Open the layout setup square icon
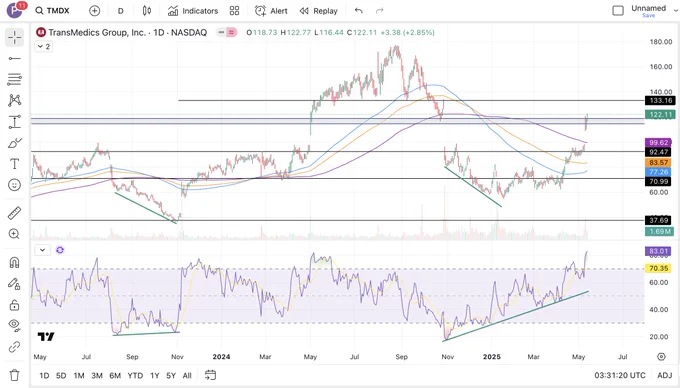Screen dimensions: 680x388 click(x=618, y=11)
